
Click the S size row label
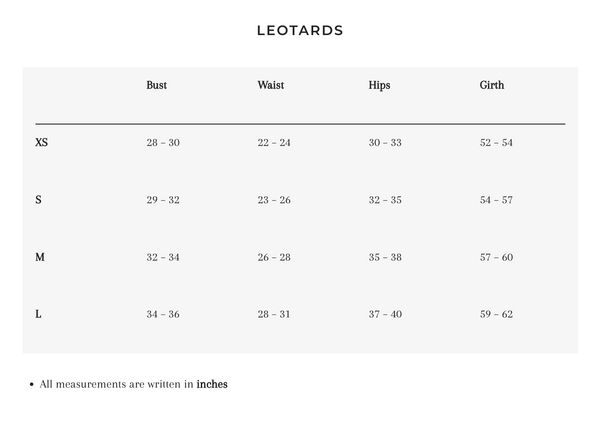[x=38, y=200]
